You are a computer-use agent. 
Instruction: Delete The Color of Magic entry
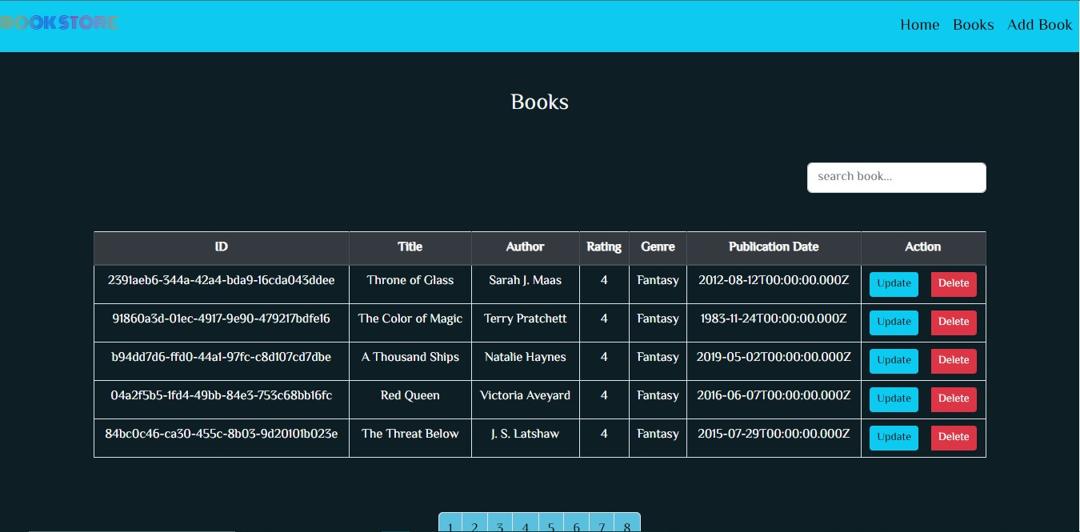[x=953, y=323]
